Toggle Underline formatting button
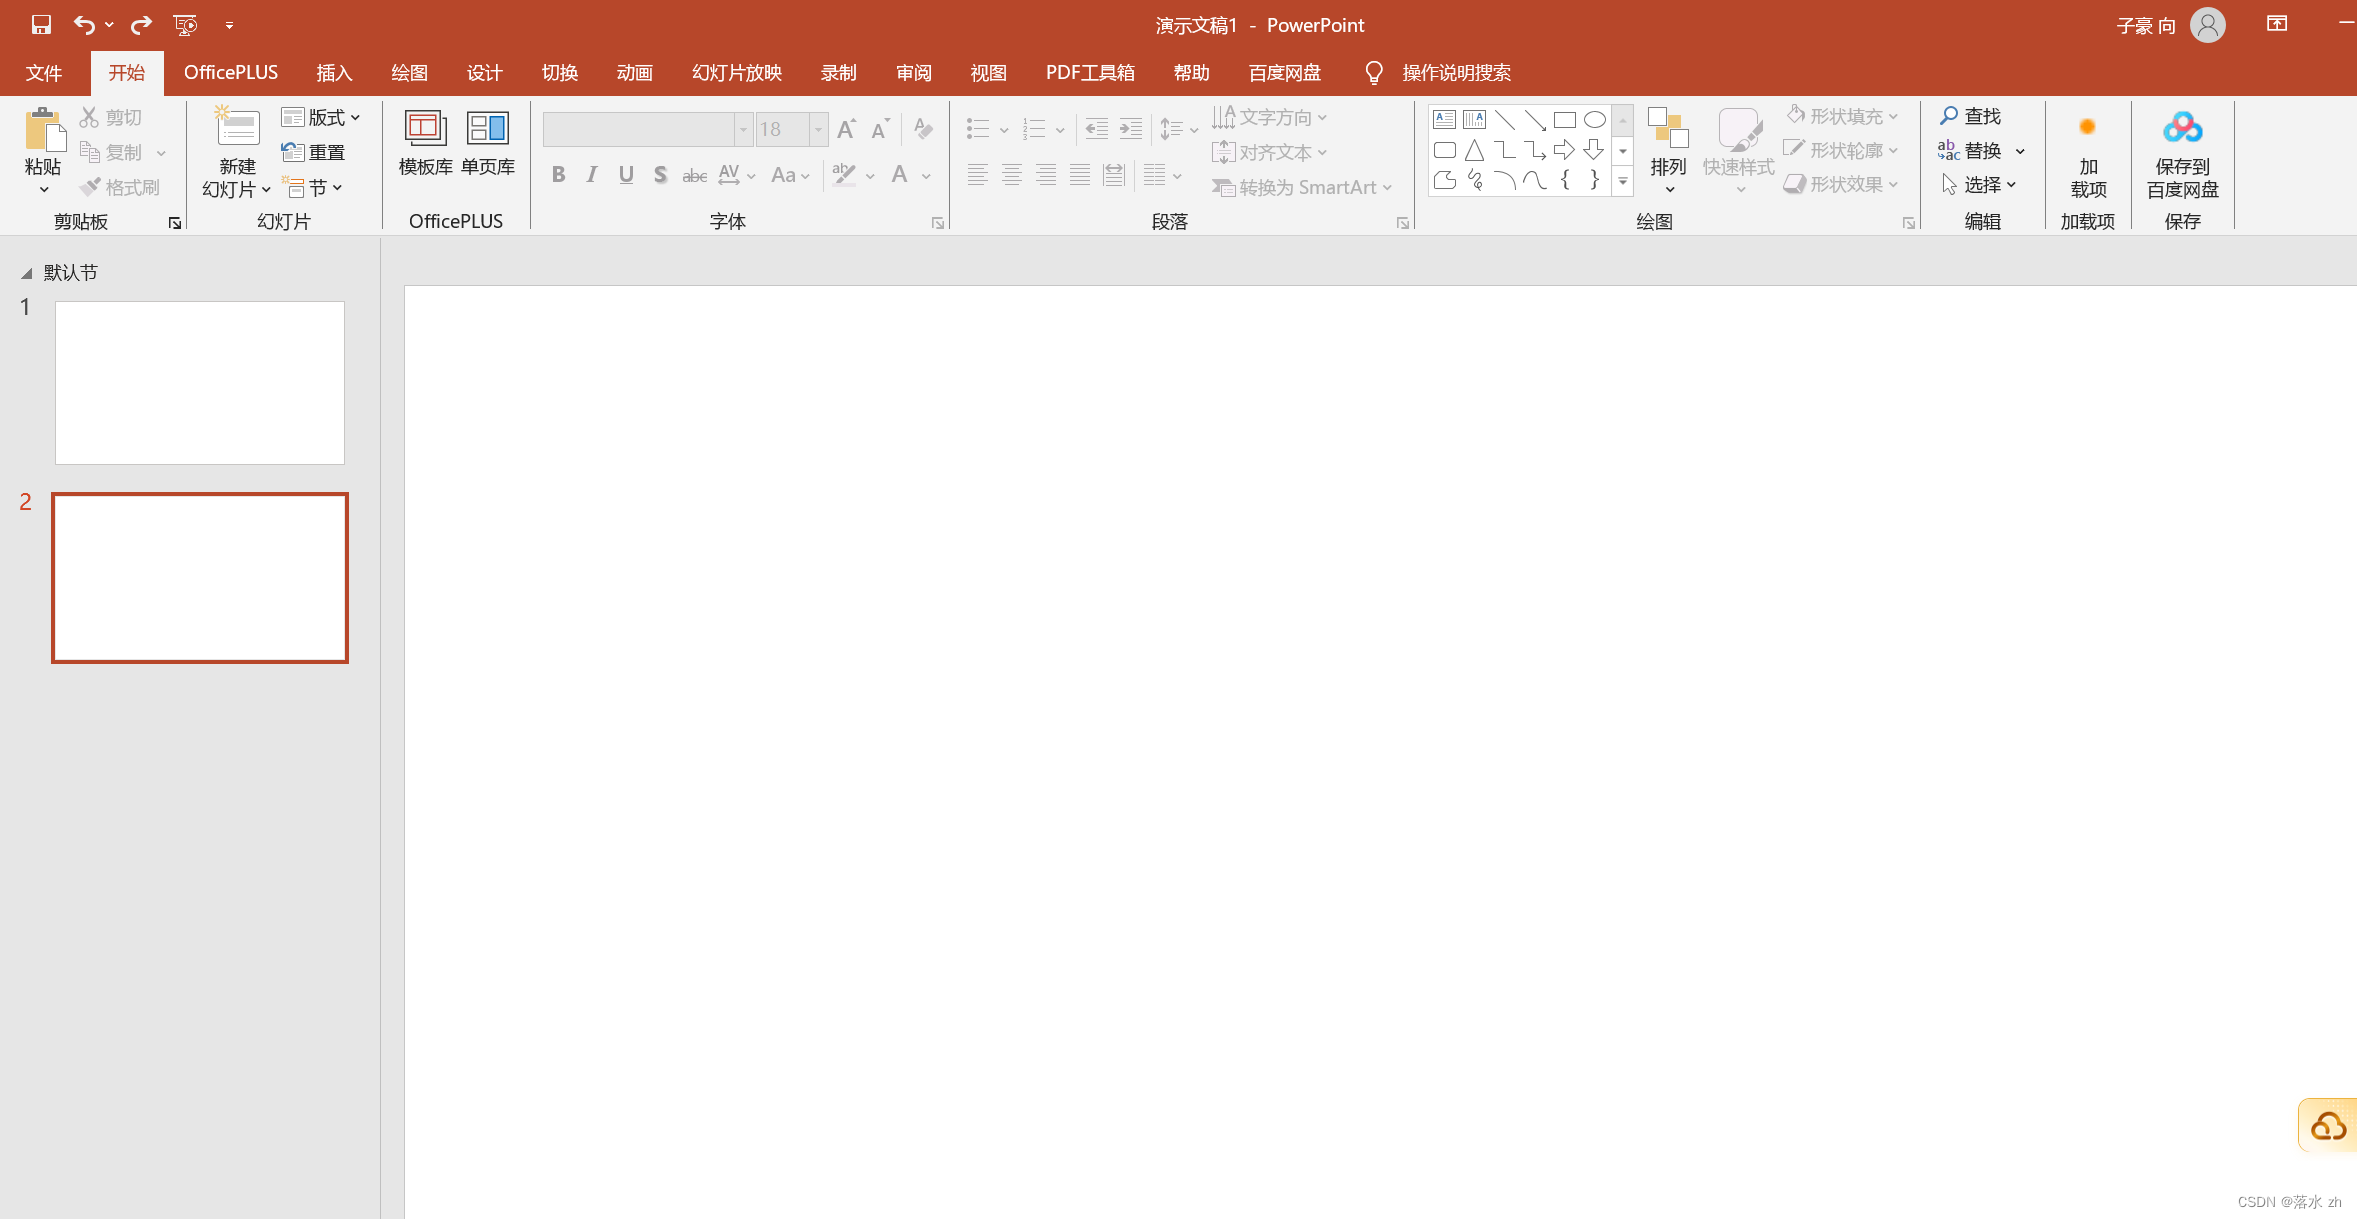The height and width of the screenshot is (1219, 2357). coord(626,175)
